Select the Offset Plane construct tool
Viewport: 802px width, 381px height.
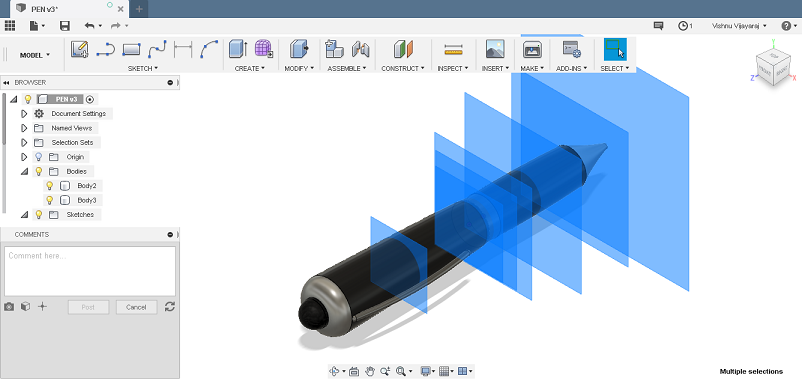point(403,49)
